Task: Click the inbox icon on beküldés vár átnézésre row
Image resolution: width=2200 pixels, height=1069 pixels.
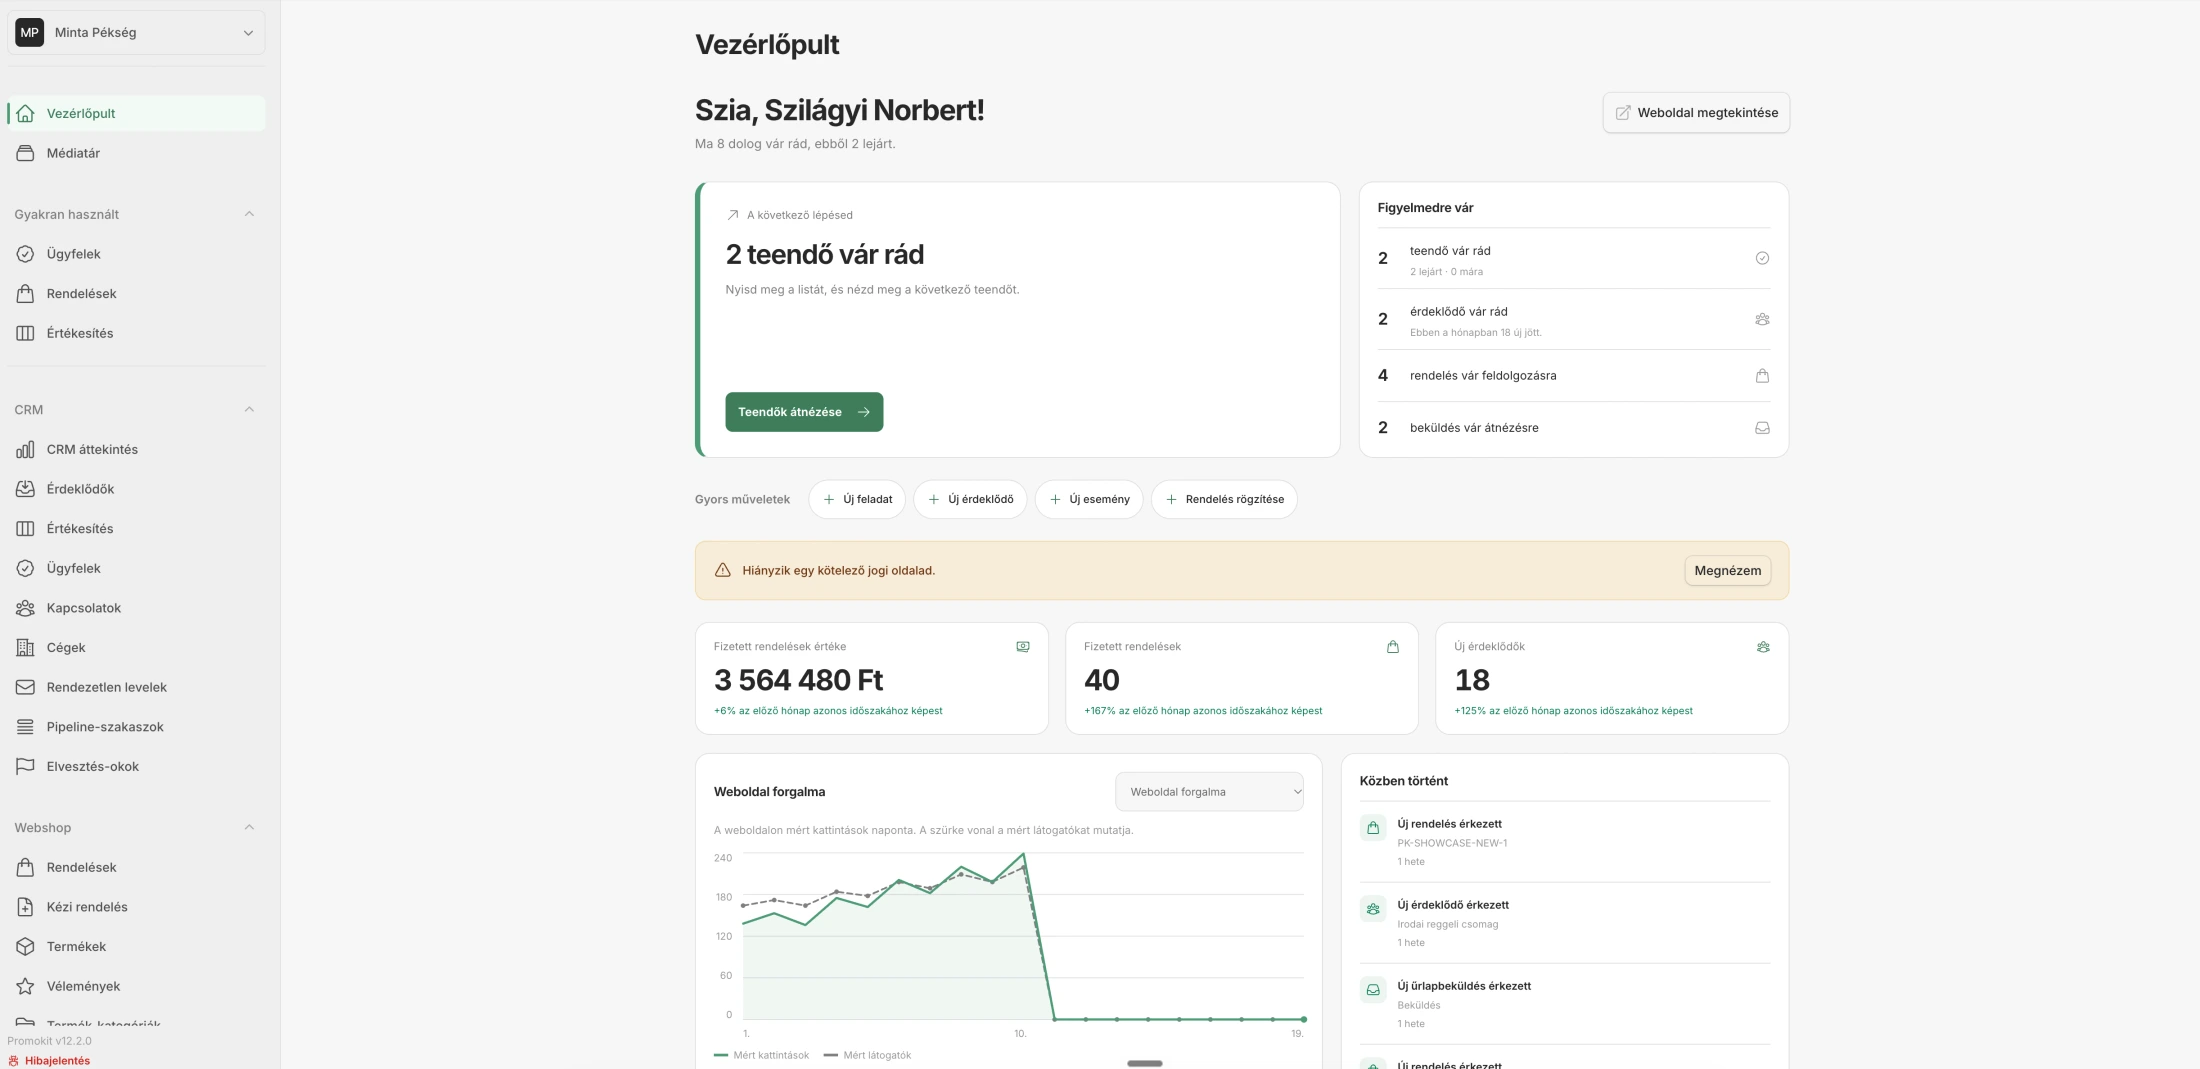Action: pyautogui.click(x=1762, y=428)
